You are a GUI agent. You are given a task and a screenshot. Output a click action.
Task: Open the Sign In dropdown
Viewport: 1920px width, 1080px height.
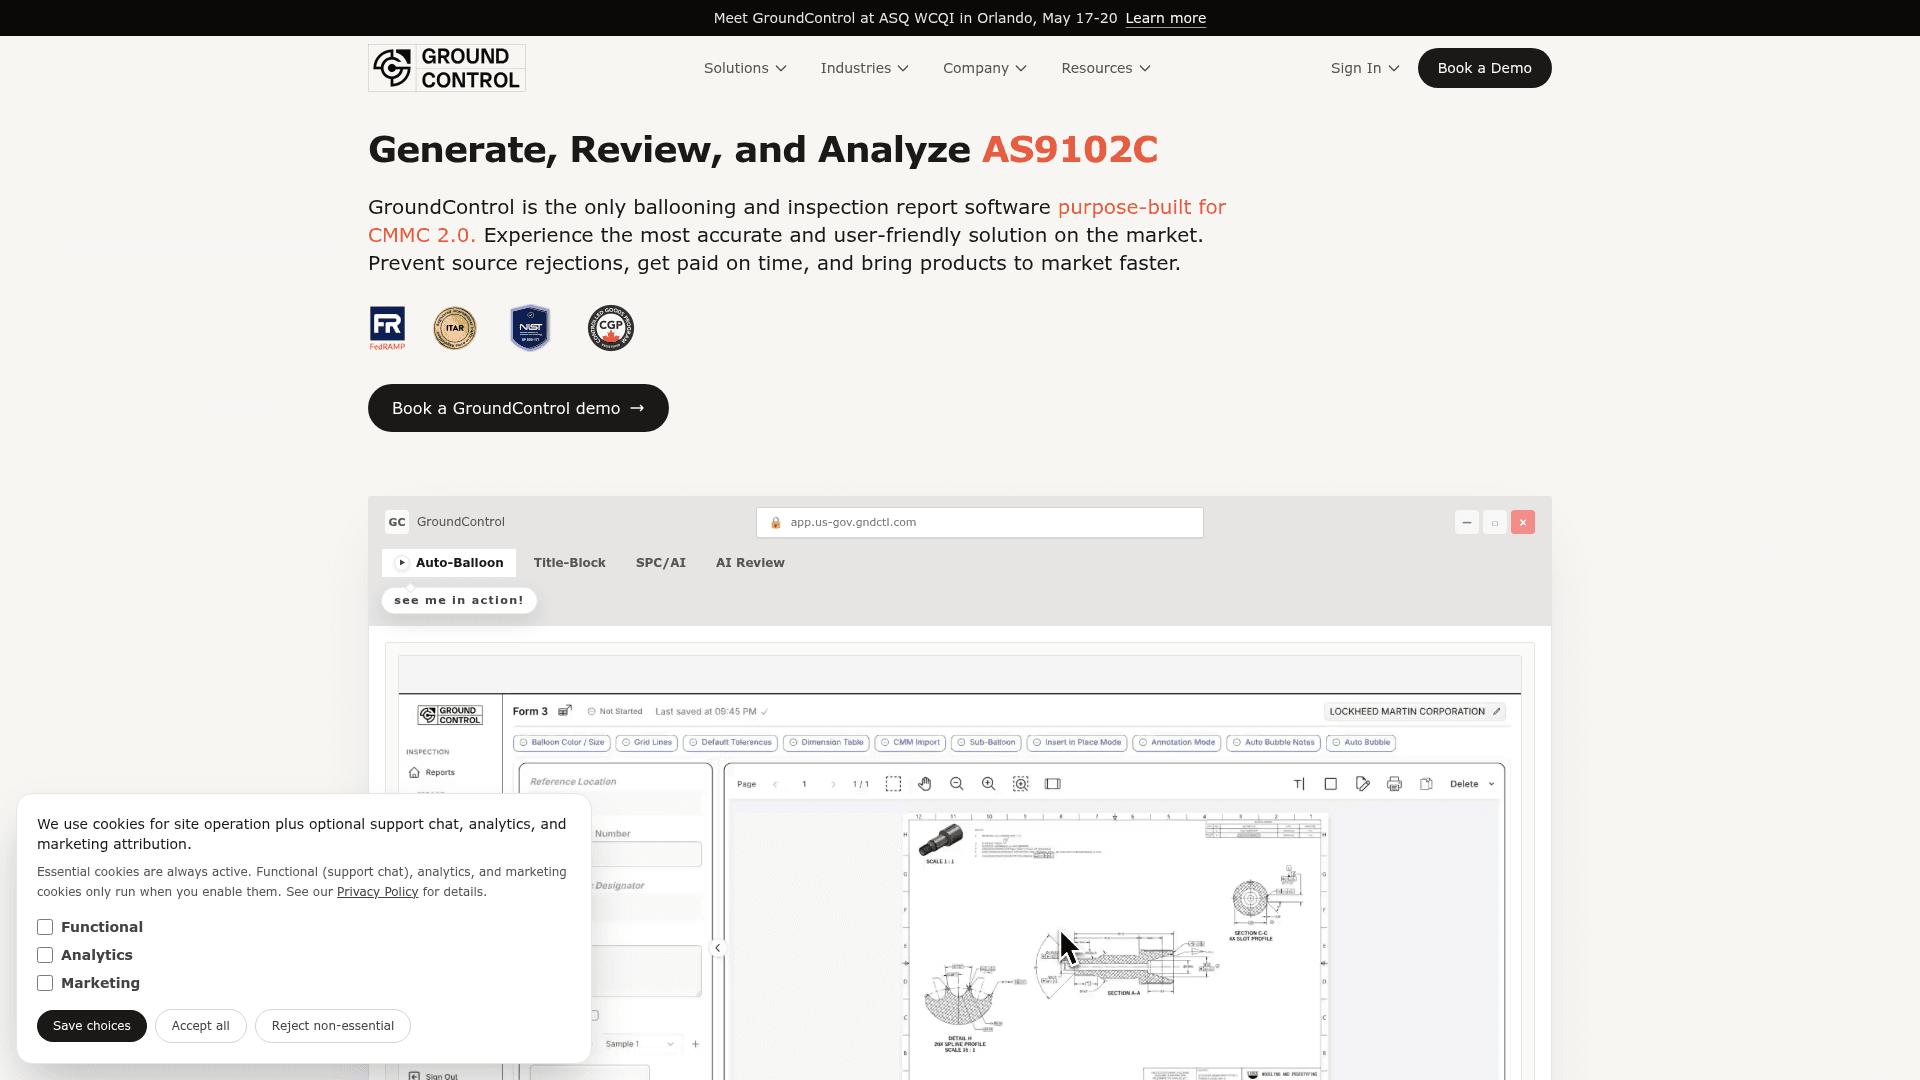pyautogui.click(x=1364, y=68)
